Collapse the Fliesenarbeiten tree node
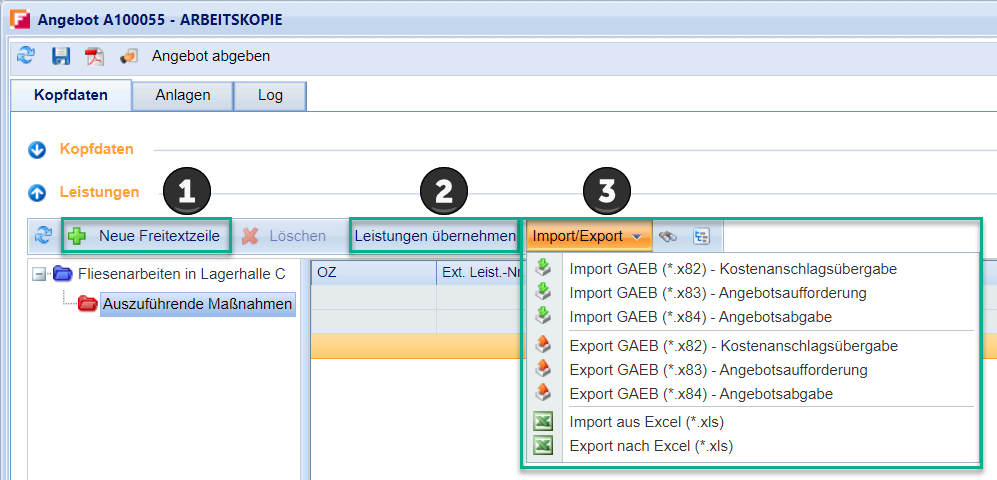Viewport: 997px width, 480px height. pyautogui.click(x=39, y=274)
